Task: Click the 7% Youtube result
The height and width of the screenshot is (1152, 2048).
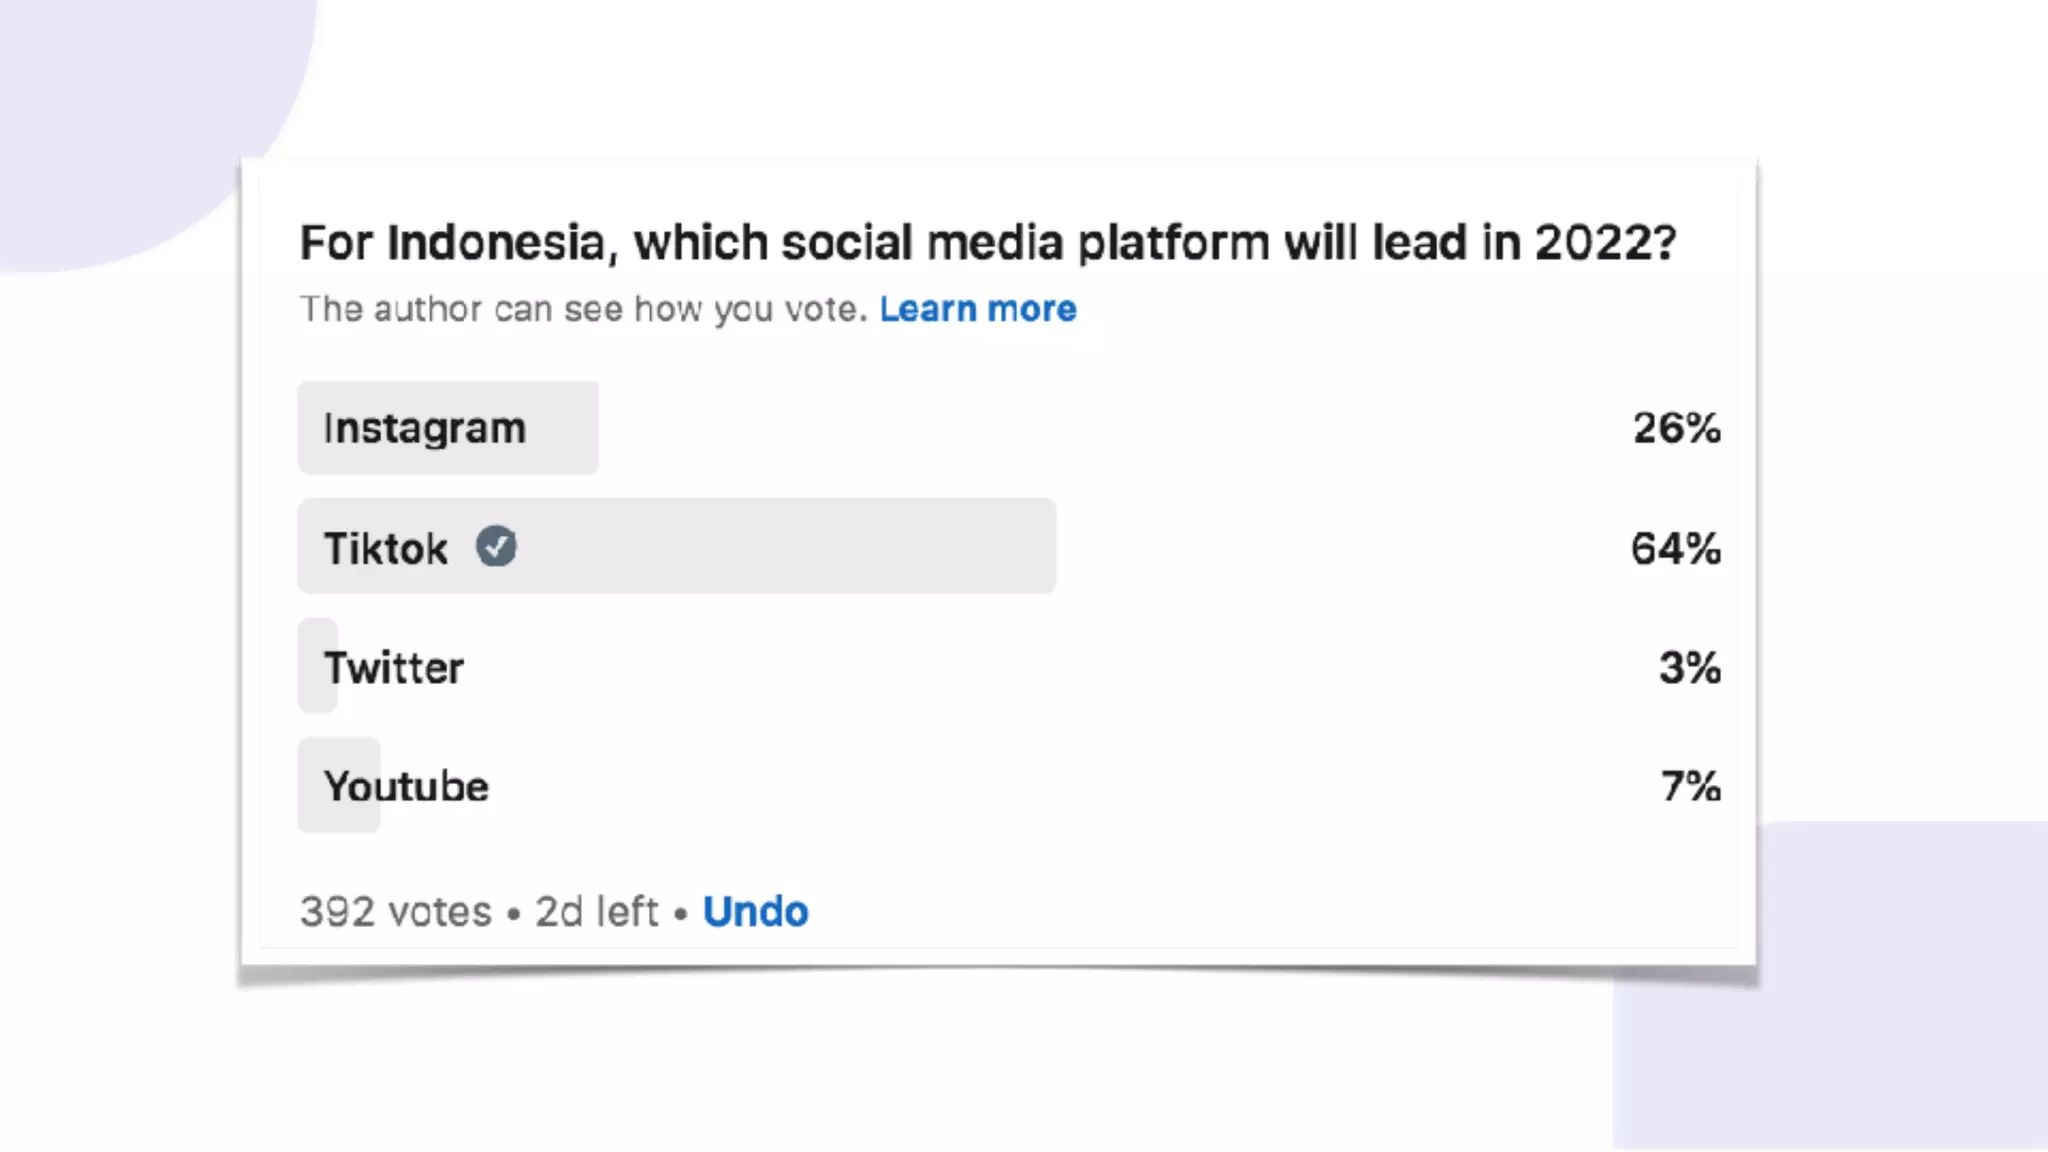Action: tap(1690, 787)
